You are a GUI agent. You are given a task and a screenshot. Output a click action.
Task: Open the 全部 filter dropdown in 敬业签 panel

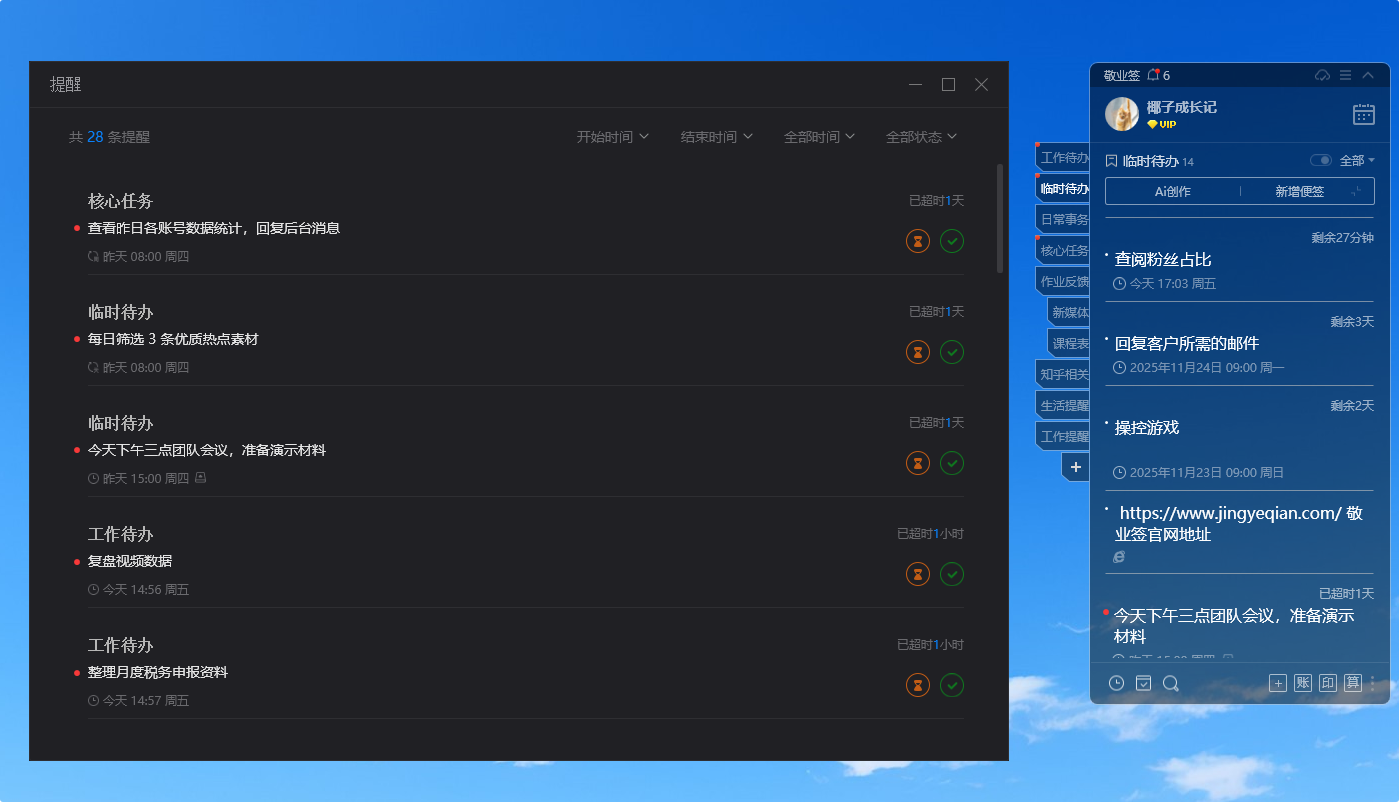1357,161
